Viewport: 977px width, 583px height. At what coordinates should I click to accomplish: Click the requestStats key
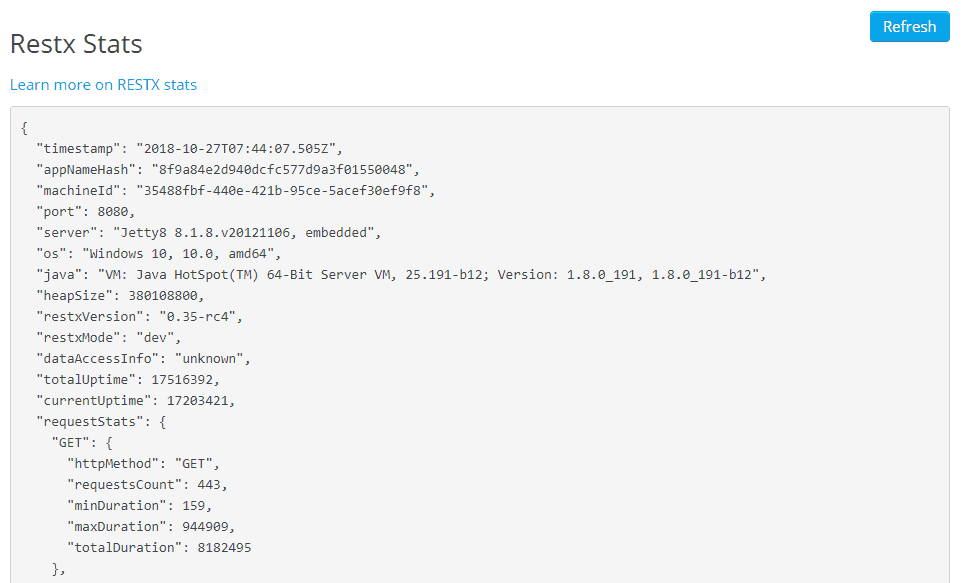[93, 421]
